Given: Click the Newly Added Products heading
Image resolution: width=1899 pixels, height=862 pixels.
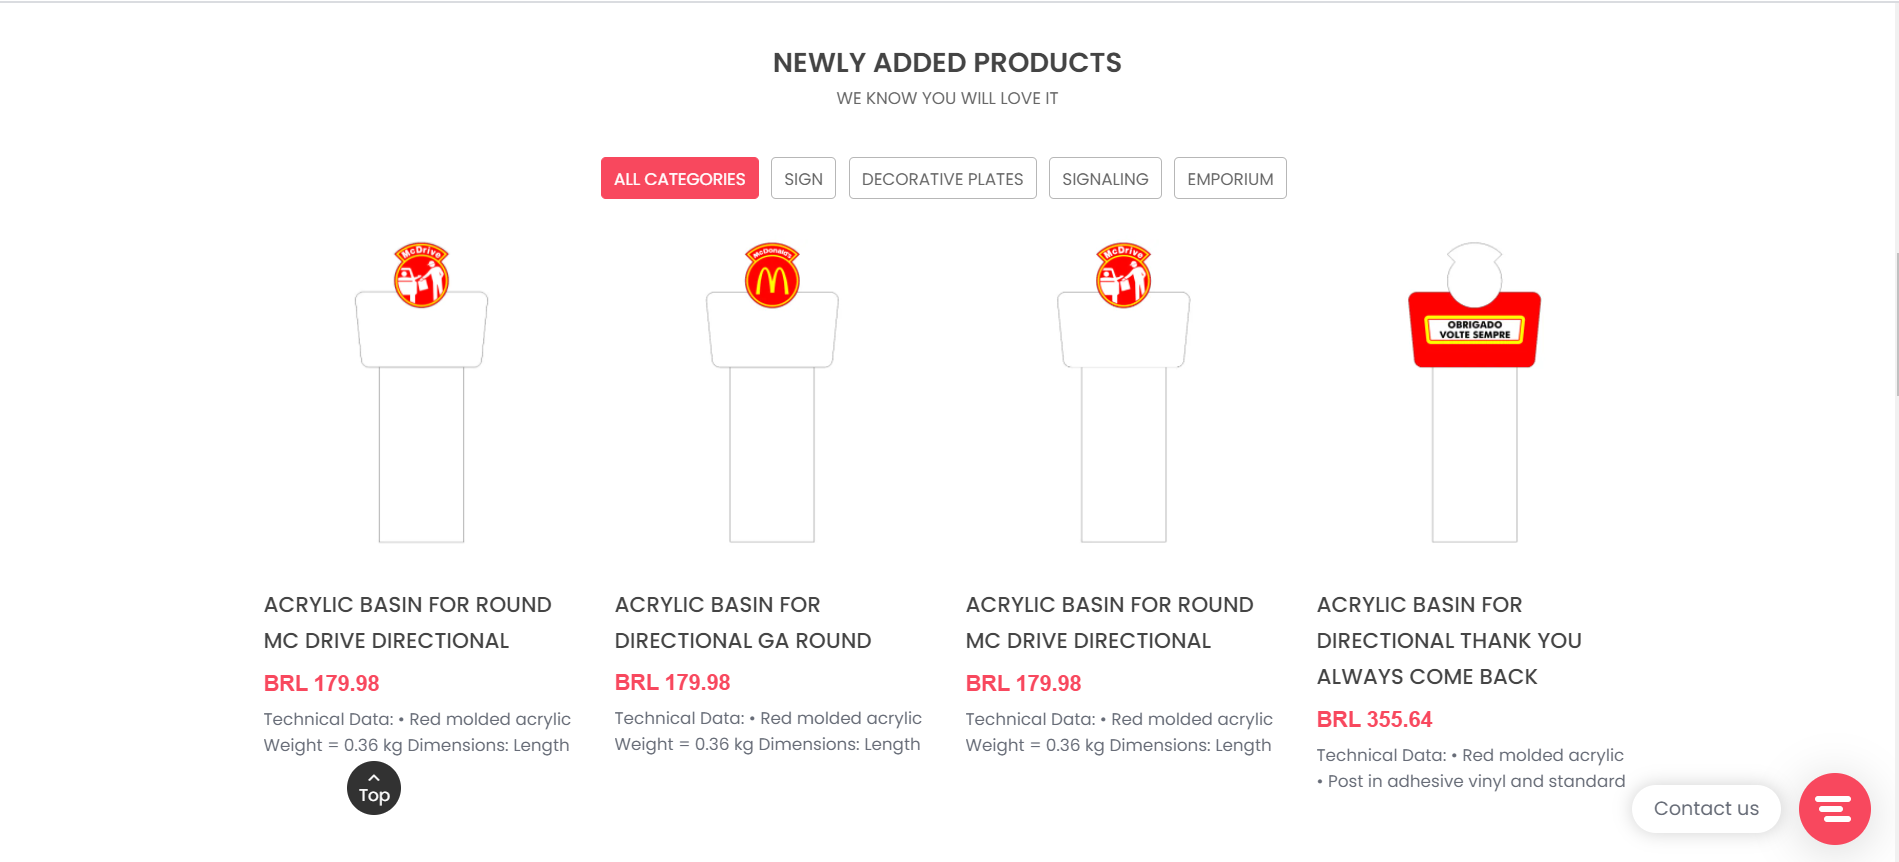Looking at the screenshot, I should click(x=947, y=63).
